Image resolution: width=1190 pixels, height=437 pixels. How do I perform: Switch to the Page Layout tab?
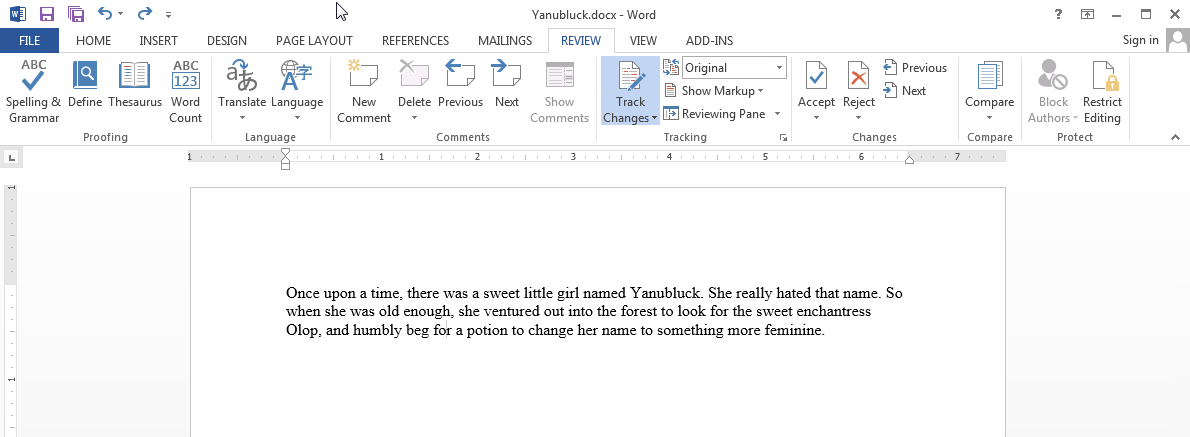click(314, 41)
